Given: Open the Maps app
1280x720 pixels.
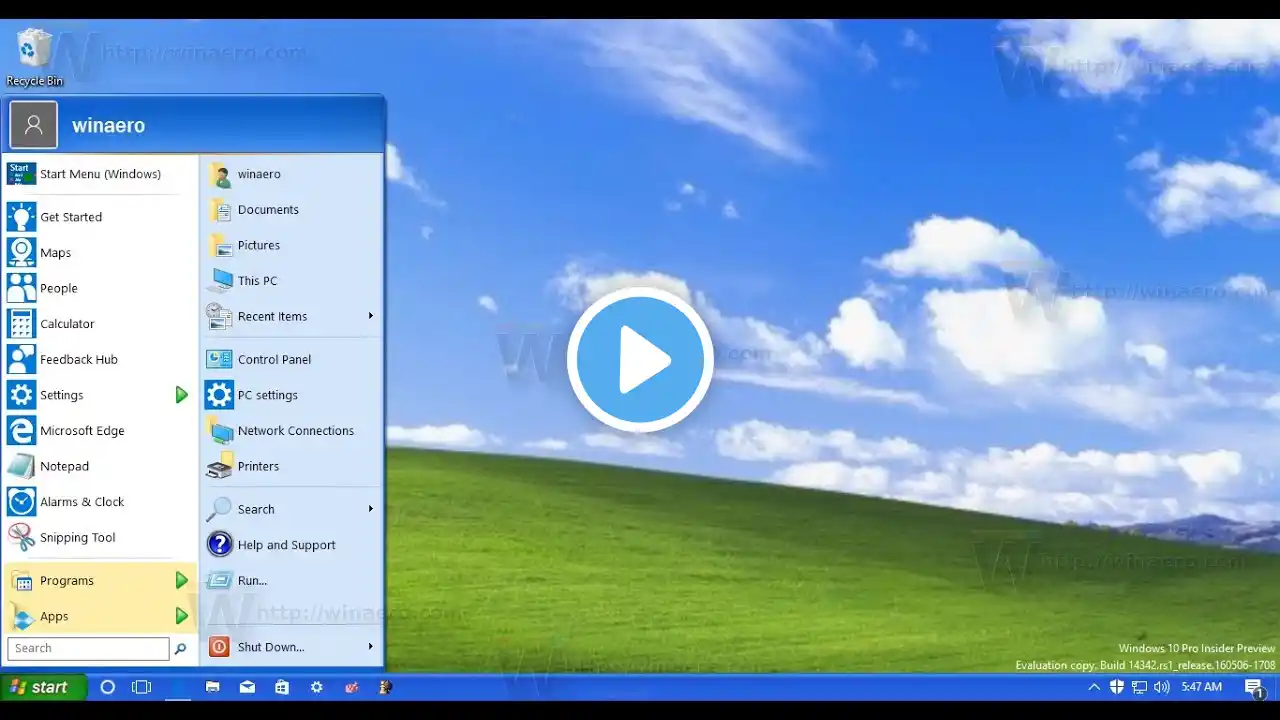Looking at the screenshot, I should coord(100,253).
